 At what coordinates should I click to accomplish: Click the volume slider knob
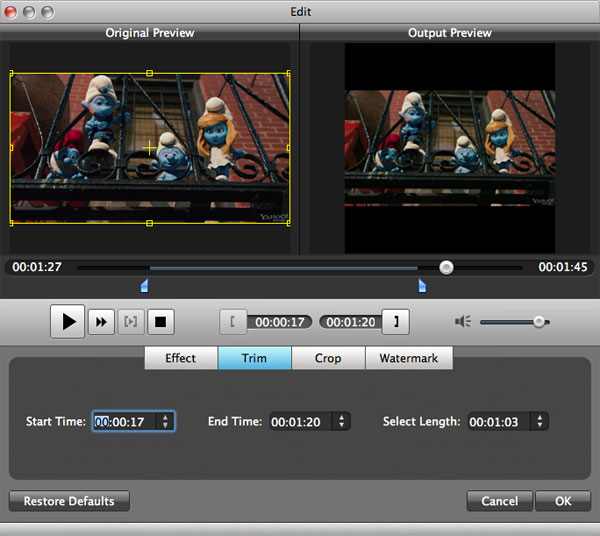(x=539, y=322)
